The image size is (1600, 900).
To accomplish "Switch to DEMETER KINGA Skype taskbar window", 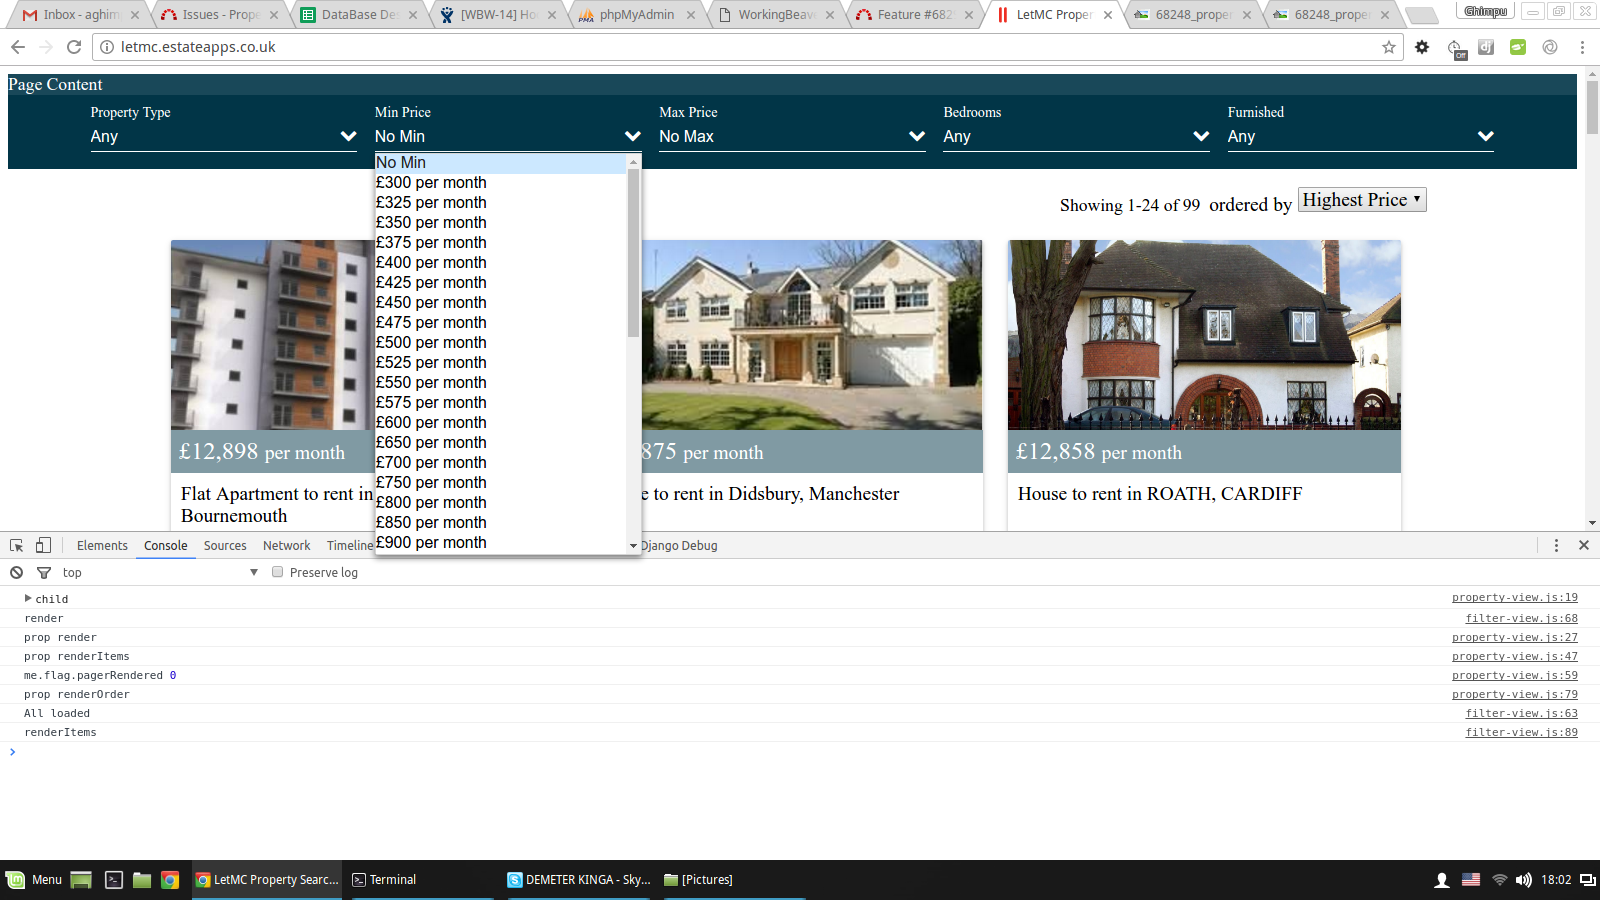I will point(580,880).
